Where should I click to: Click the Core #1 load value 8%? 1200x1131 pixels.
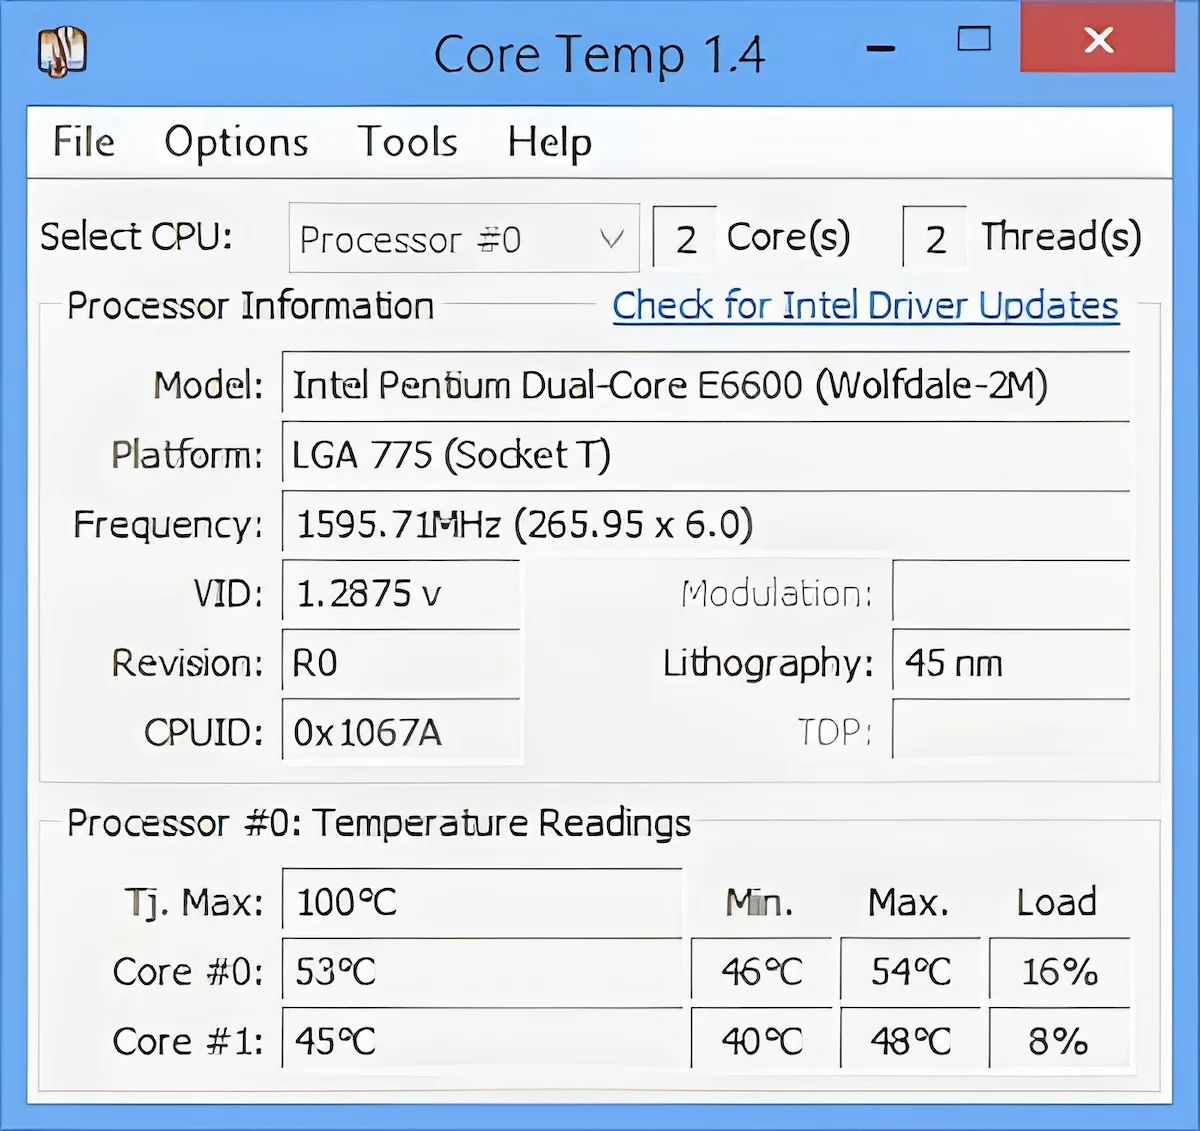1059,1041
